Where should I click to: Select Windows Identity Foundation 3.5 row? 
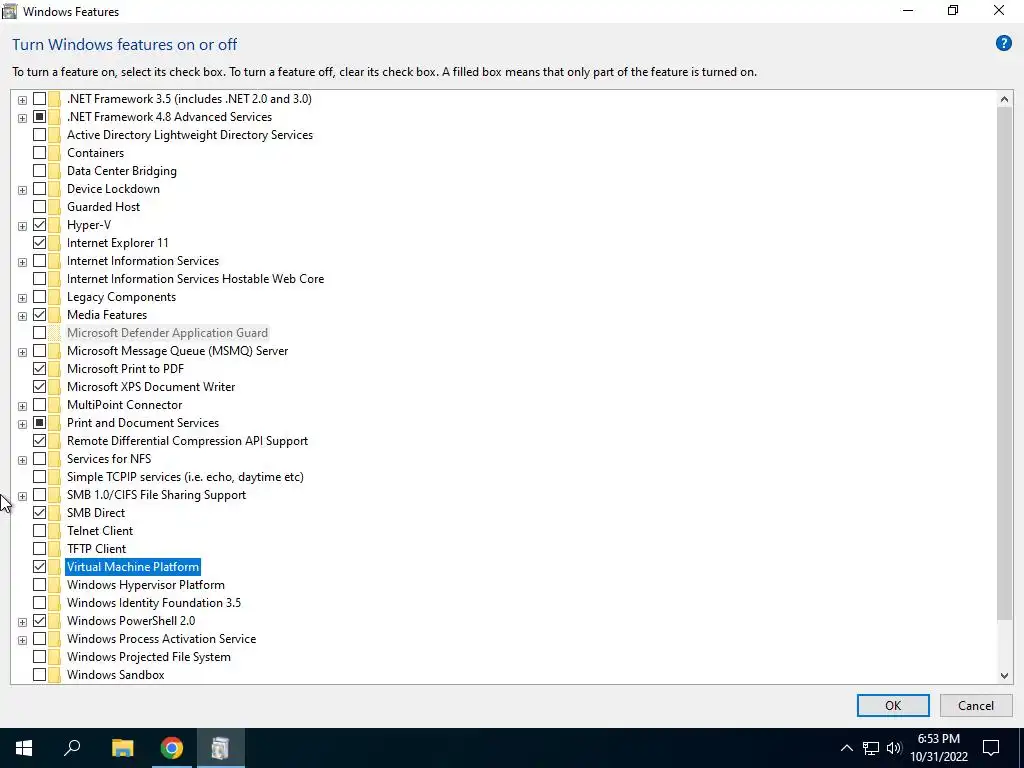click(x=153, y=603)
